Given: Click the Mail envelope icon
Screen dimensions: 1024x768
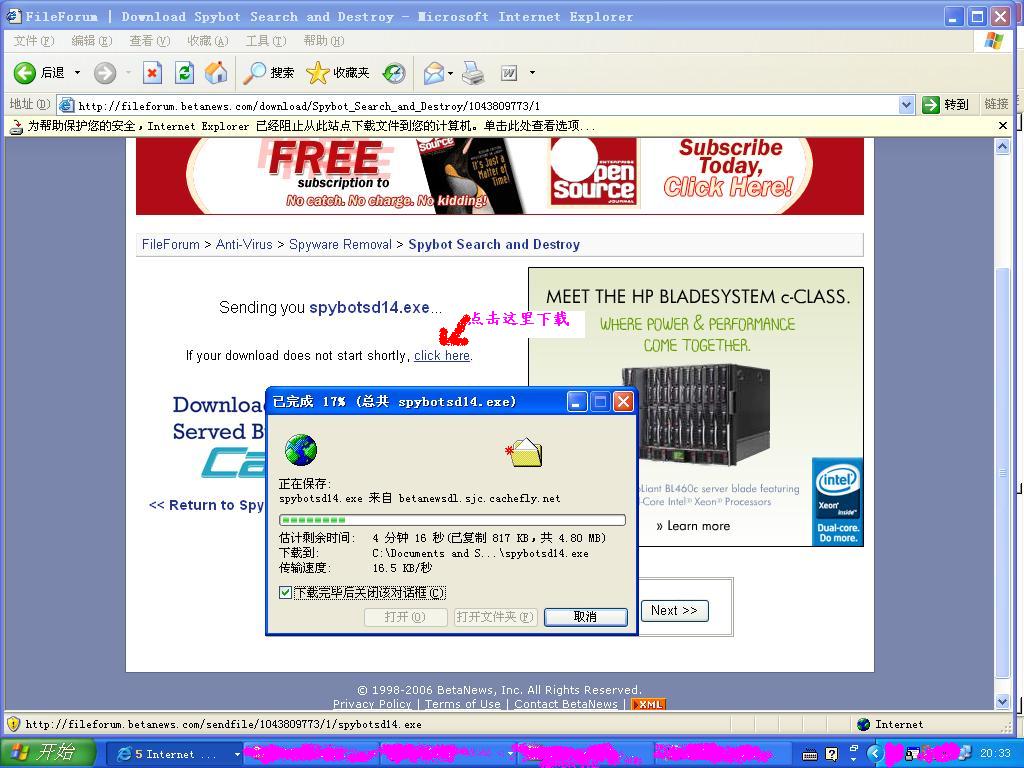Looking at the screenshot, I should (x=434, y=72).
